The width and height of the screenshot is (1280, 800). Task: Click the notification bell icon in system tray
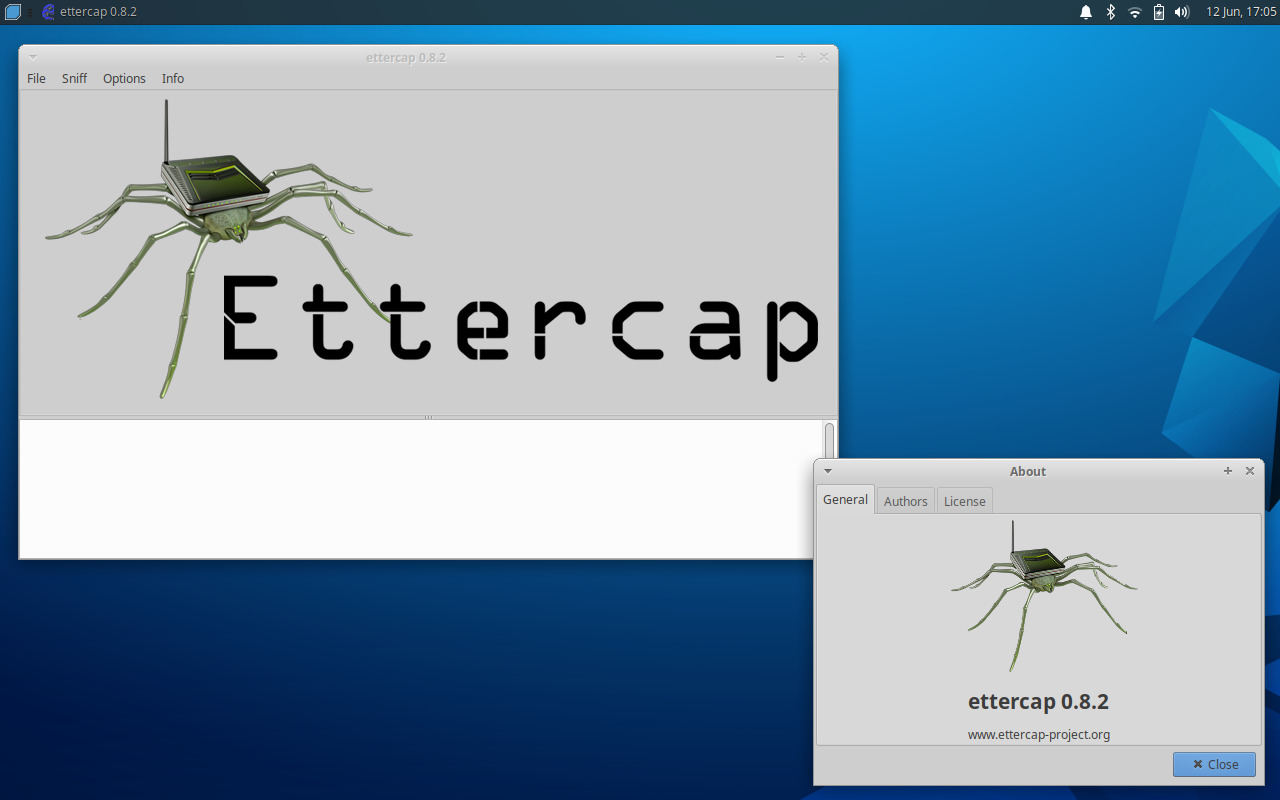pyautogui.click(x=1086, y=12)
